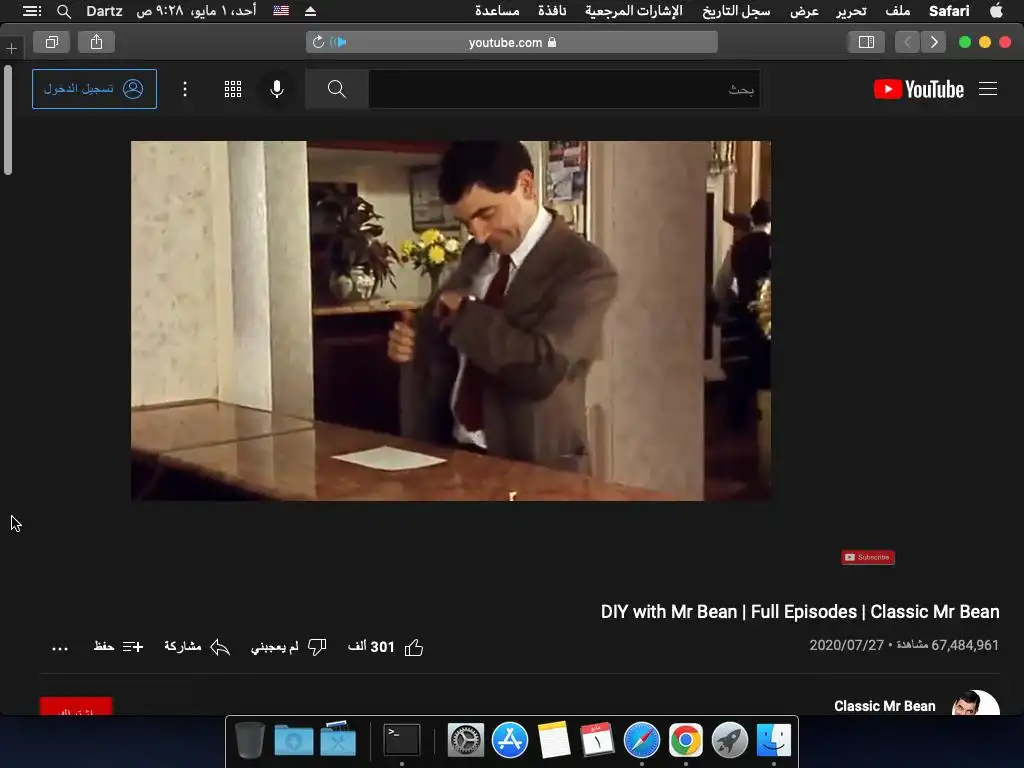Open US flag input source menu
The image size is (1024, 768).
point(281,10)
